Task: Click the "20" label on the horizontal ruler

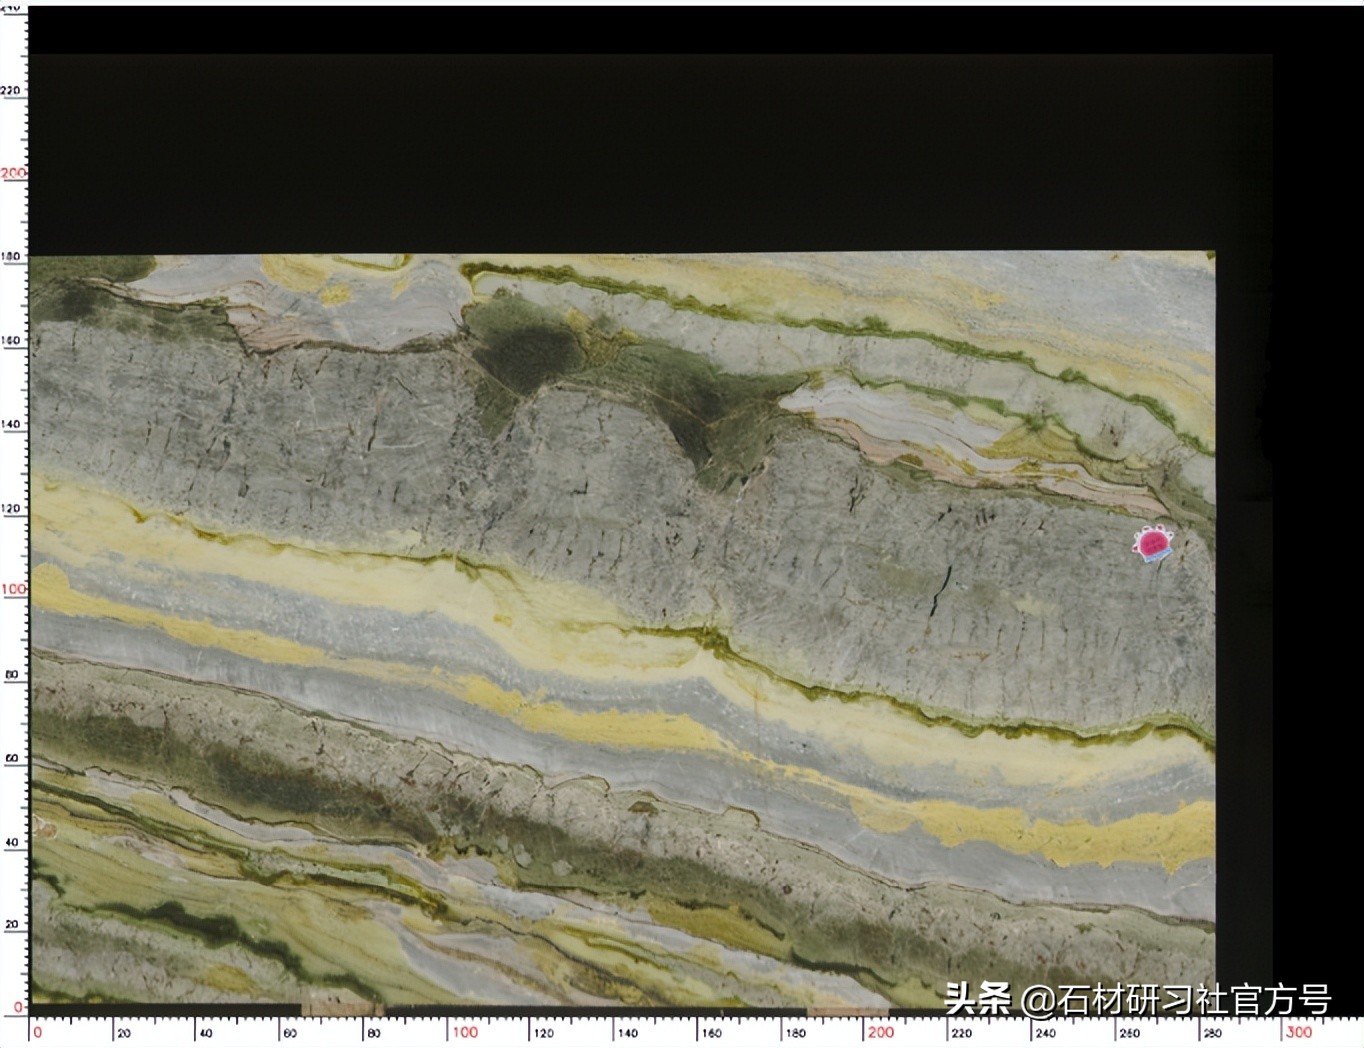Action: [x=123, y=1033]
